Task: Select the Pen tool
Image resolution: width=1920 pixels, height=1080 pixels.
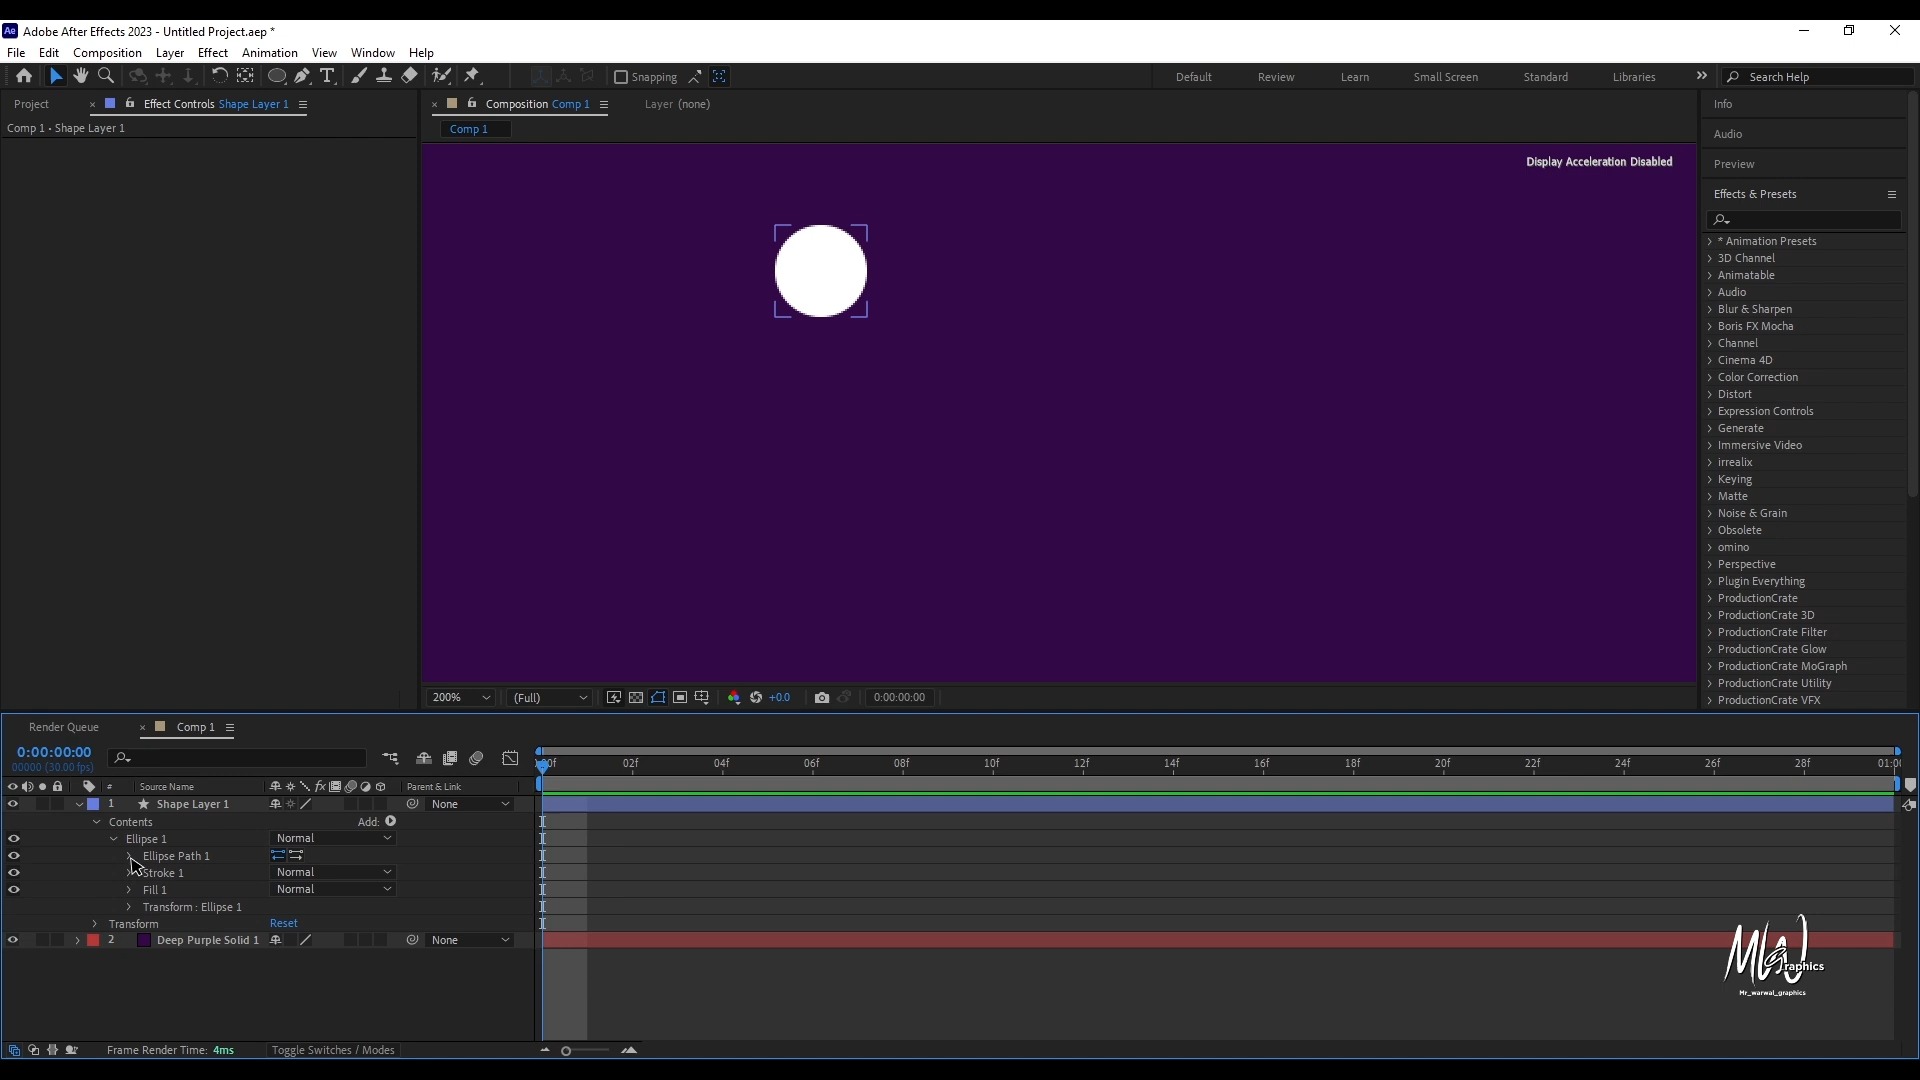Action: 302,76
